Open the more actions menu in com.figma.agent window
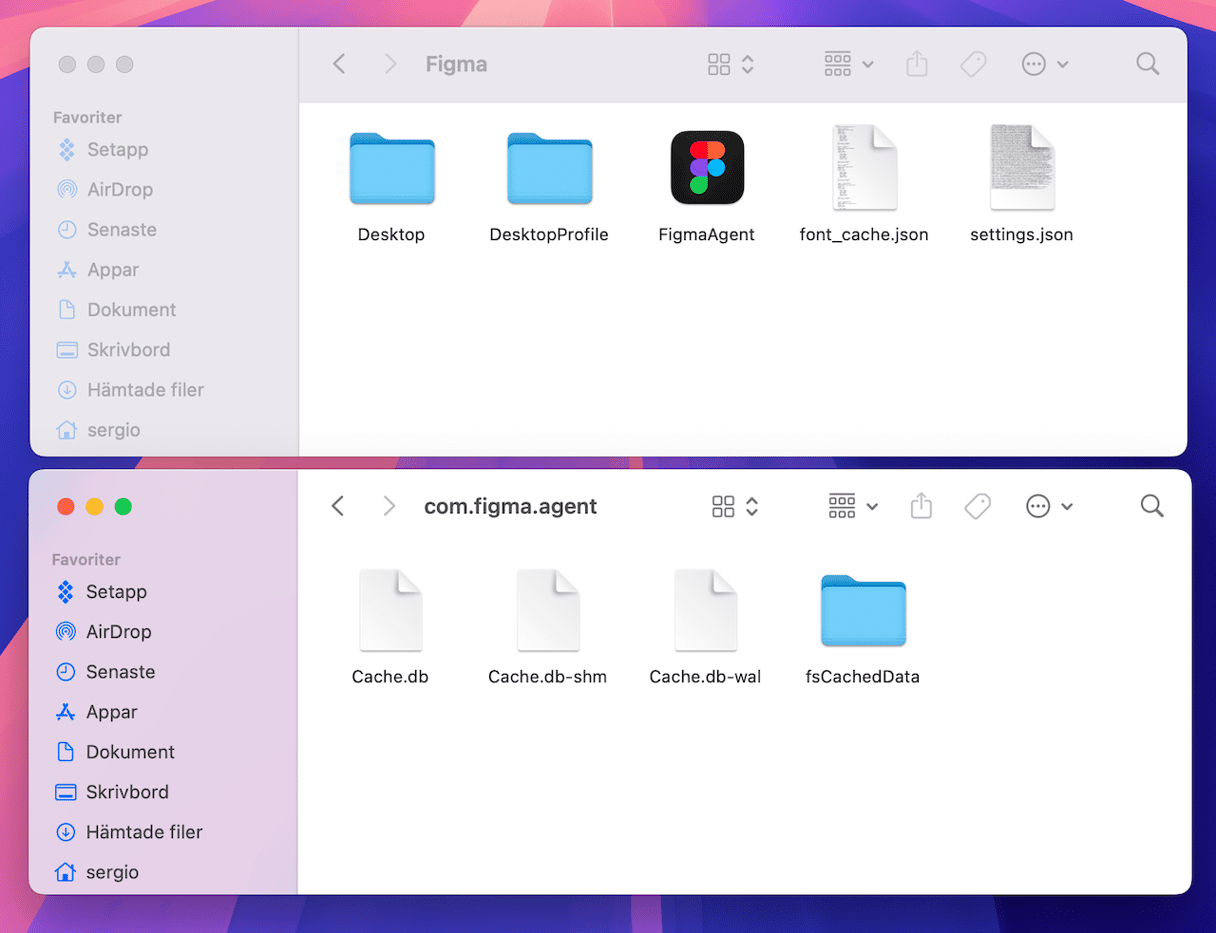Screen dimensions: 1216x933 pyautogui.click(x=1047, y=507)
